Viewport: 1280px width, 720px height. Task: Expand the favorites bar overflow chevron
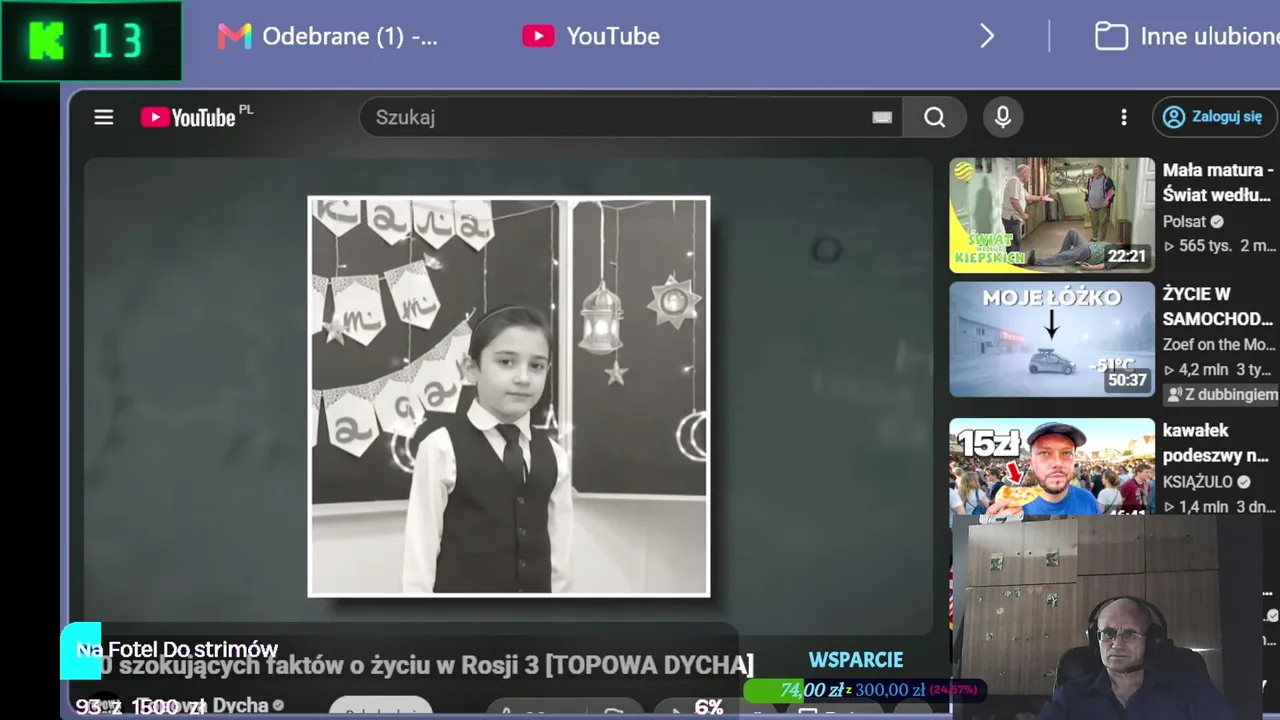(987, 37)
